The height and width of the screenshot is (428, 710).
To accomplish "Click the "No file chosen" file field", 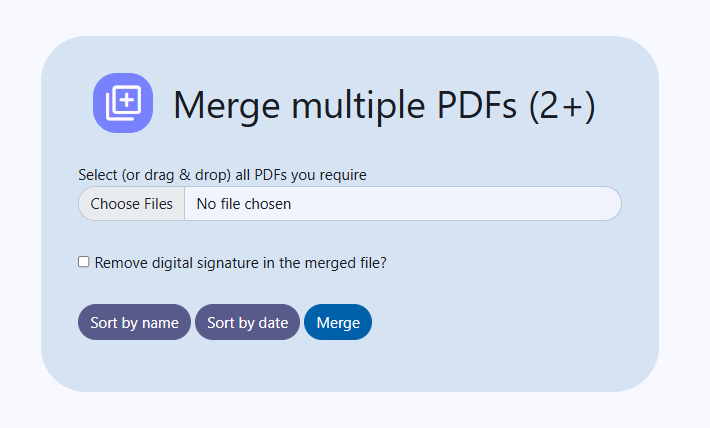I will [x=244, y=204].
